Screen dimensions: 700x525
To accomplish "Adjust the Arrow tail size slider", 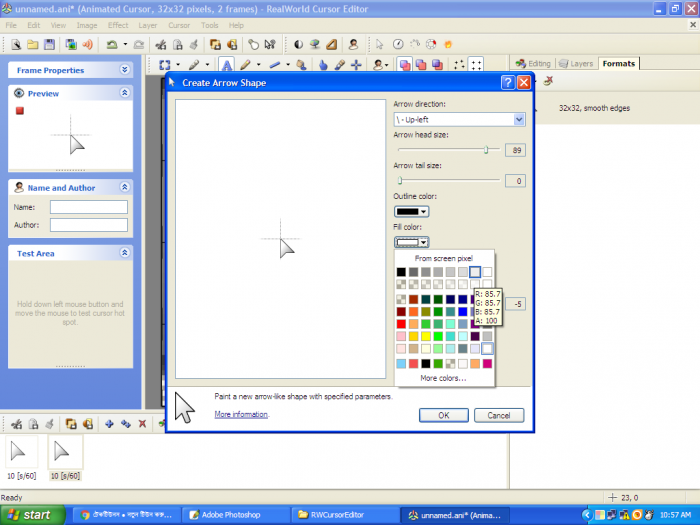I will point(400,180).
